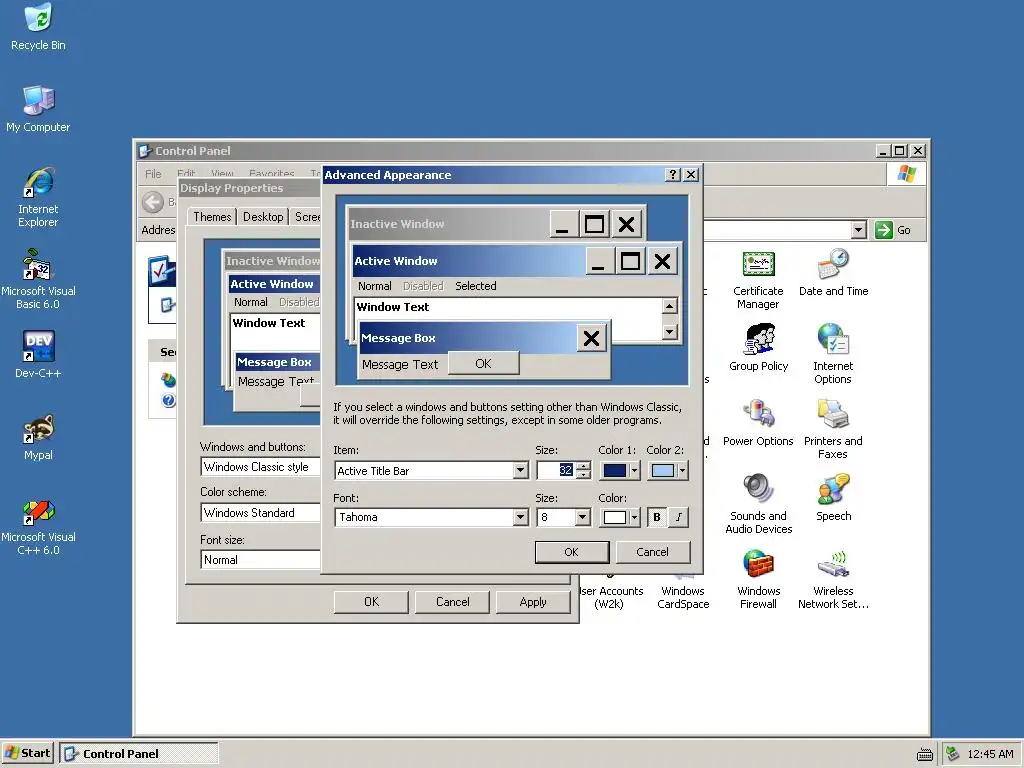Open the File menu in Control Panel
Image resolution: width=1024 pixels, height=768 pixels.
click(x=153, y=174)
